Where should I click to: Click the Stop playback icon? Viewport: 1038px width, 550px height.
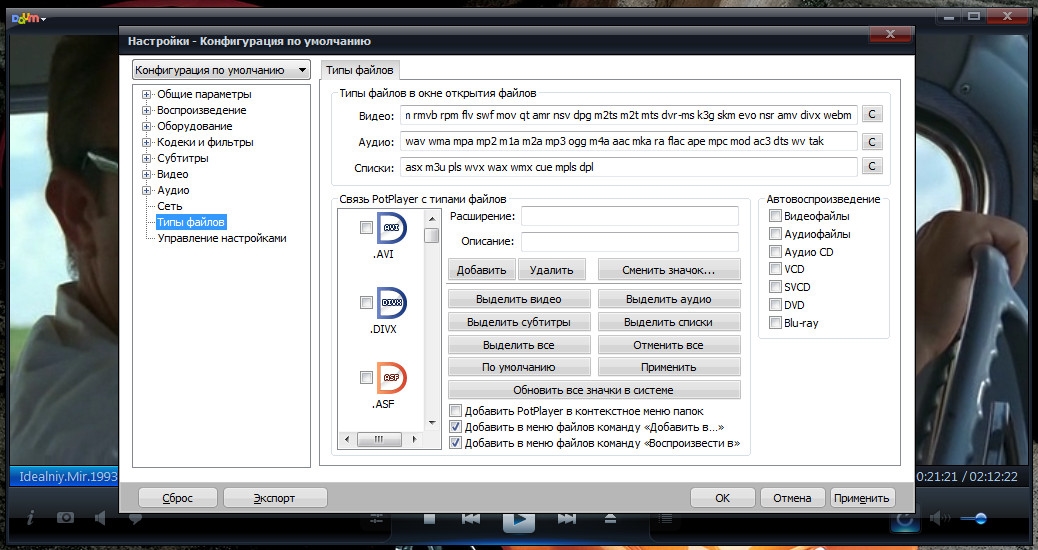(x=429, y=518)
